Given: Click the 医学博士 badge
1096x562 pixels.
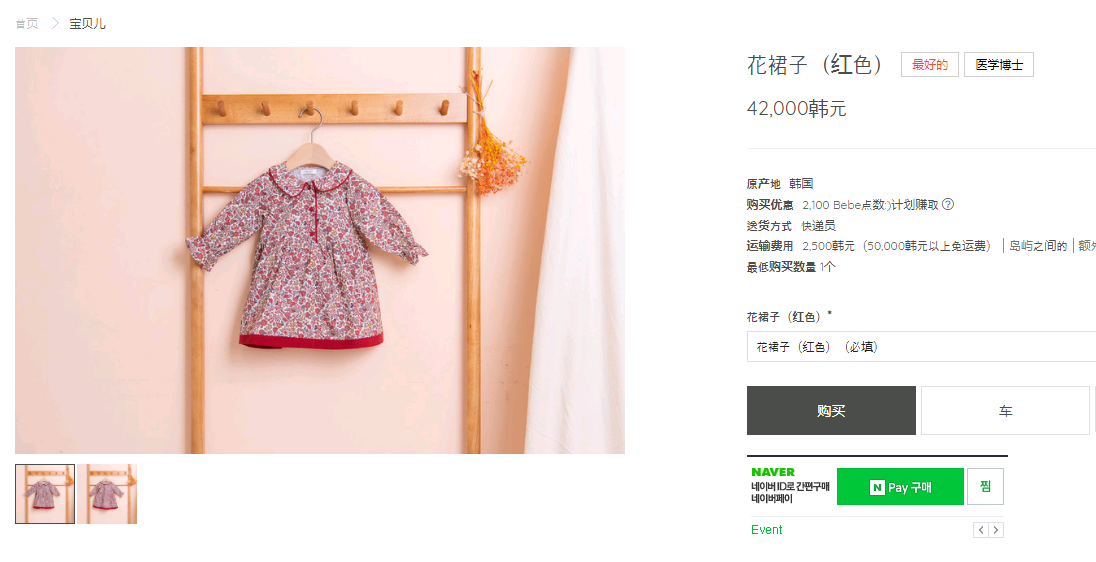Looking at the screenshot, I should click(x=999, y=65).
